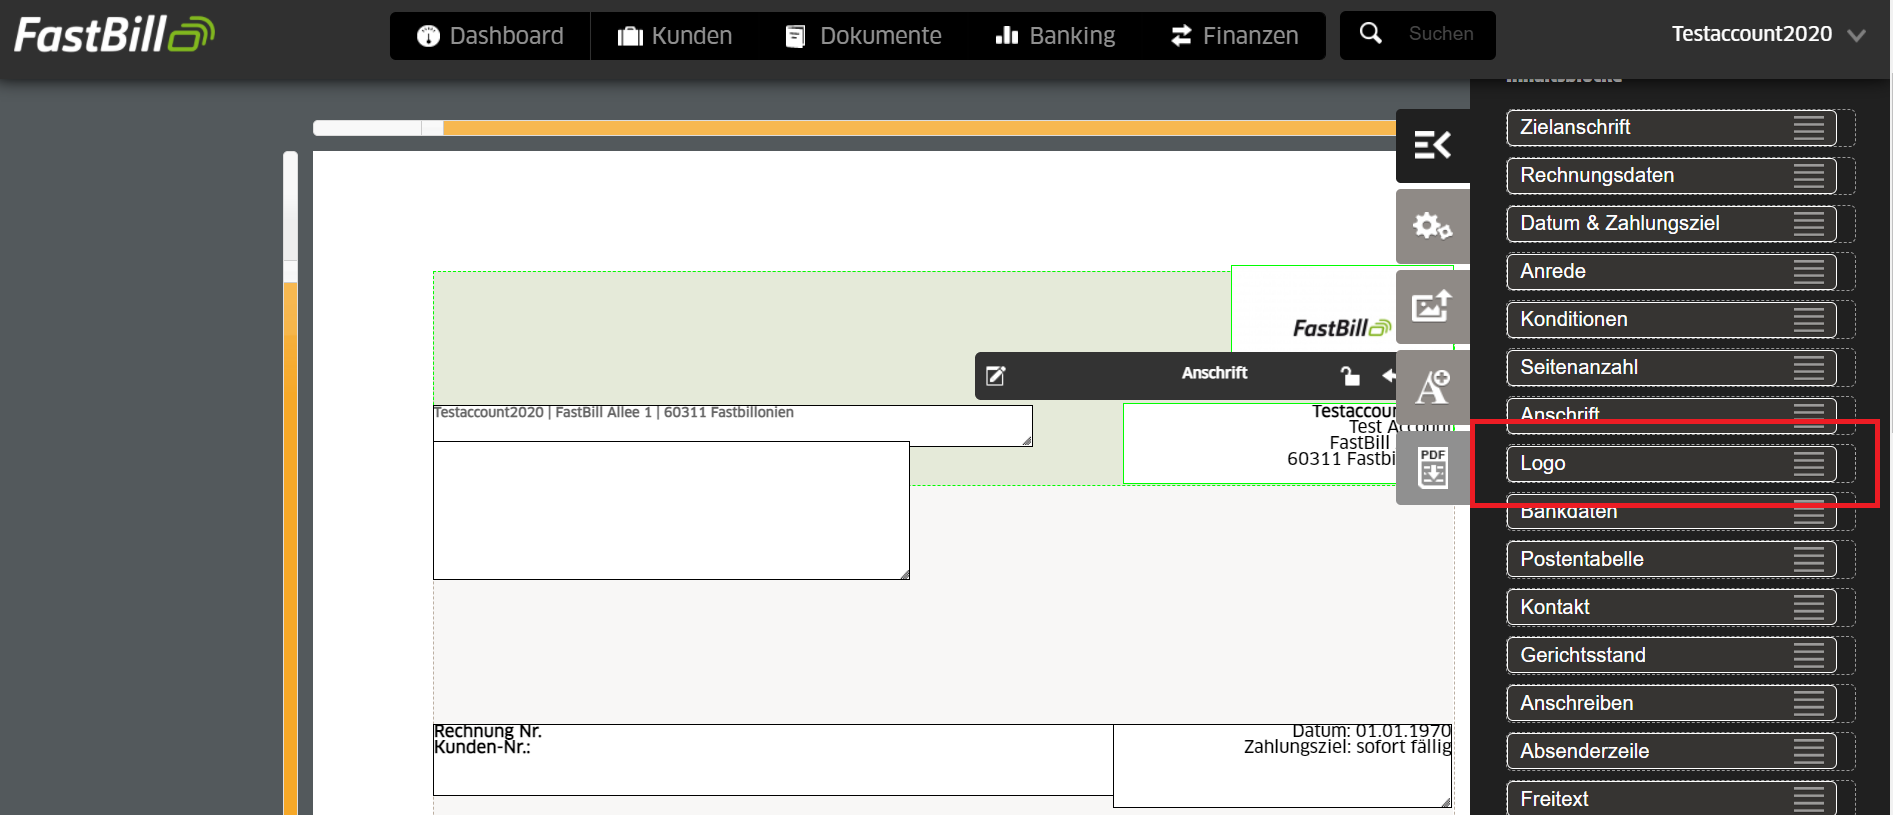Screen dimensions: 1893x815
Task: Click drag handle icon of Zielanschrift
Action: (1808, 127)
